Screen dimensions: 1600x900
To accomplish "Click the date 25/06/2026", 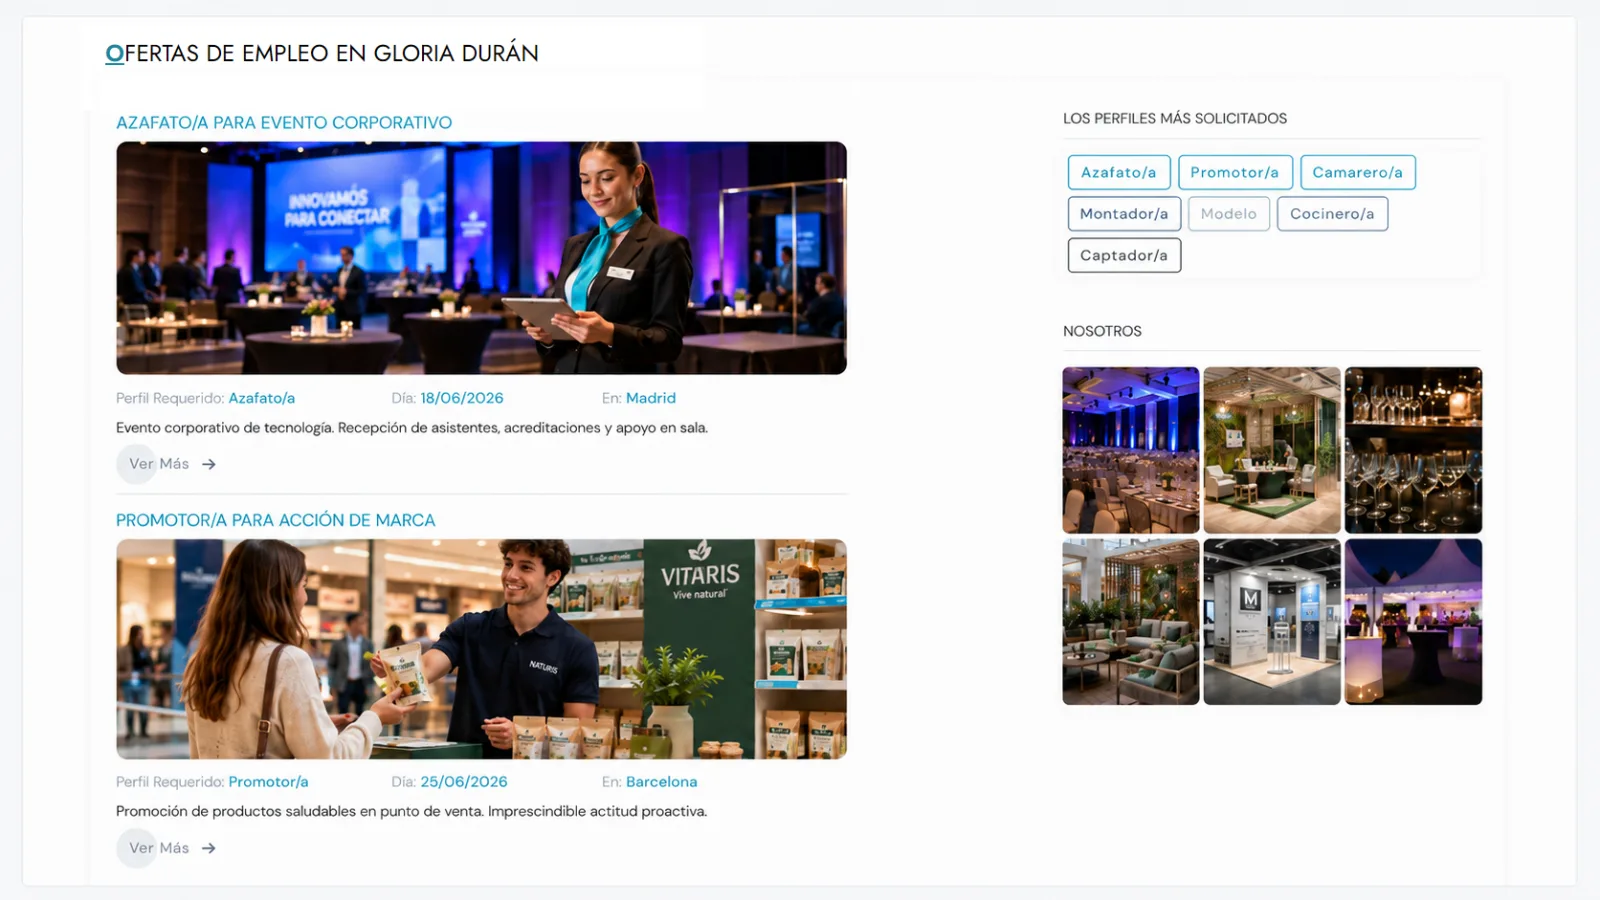I will tap(464, 782).
